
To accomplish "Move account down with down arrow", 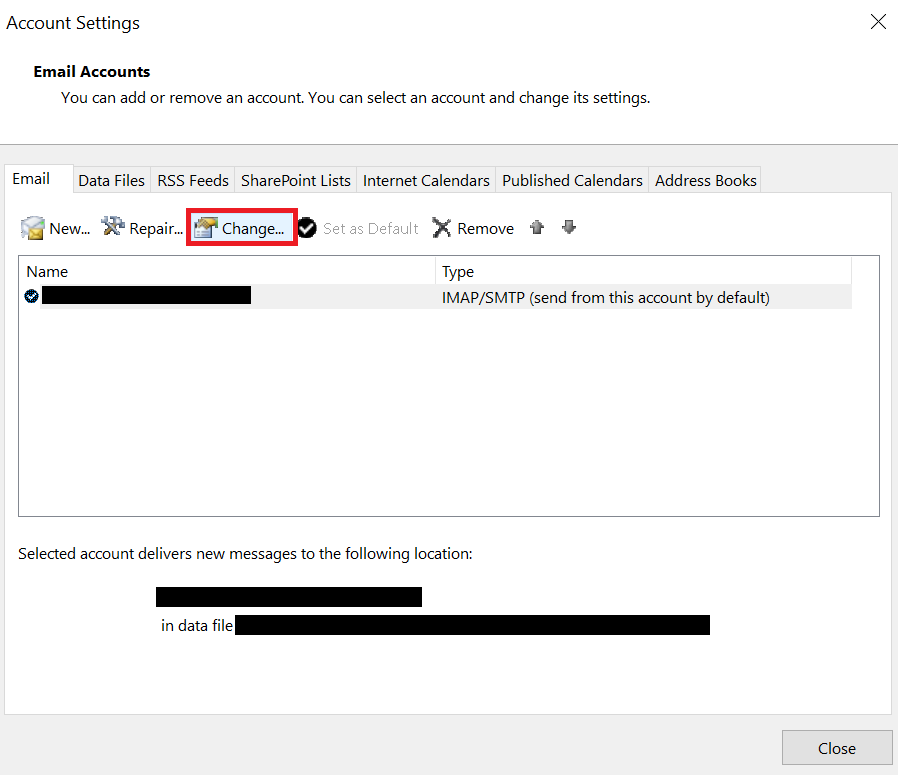I will [x=569, y=227].
